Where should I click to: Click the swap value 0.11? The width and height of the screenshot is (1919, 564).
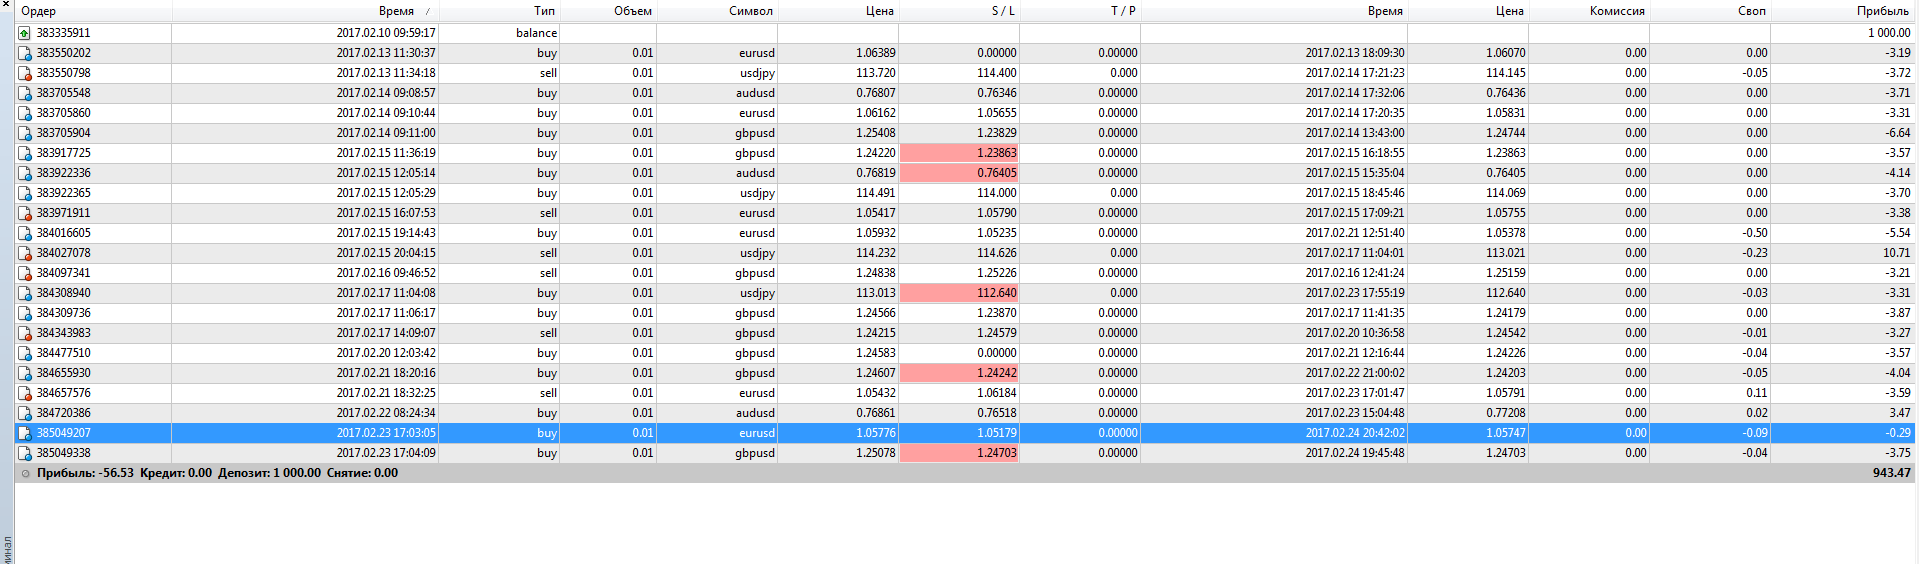(1756, 393)
